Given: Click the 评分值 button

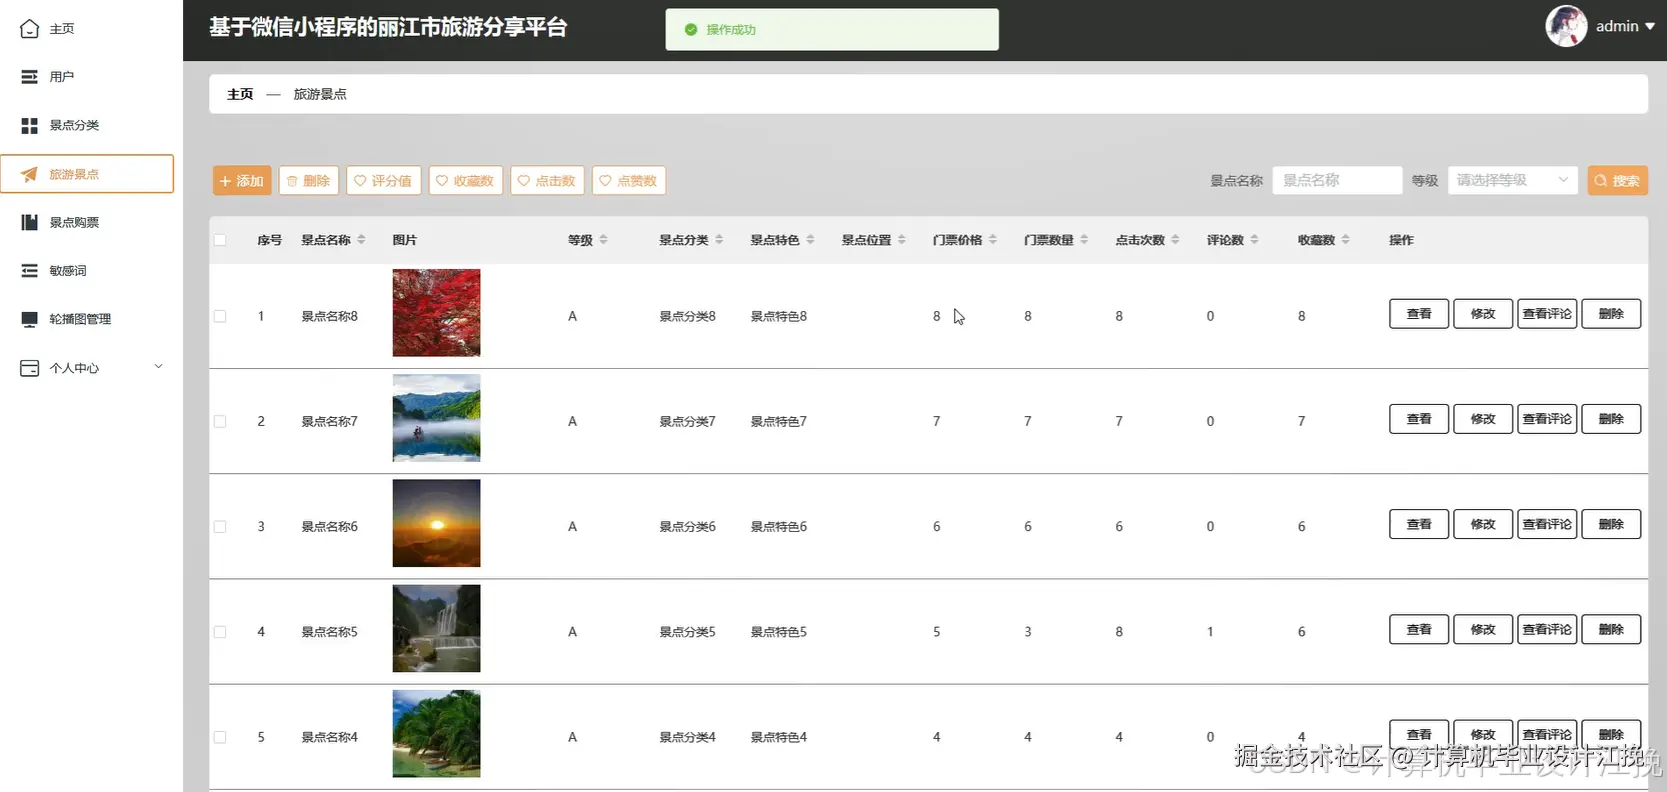Looking at the screenshot, I should 383,181.
